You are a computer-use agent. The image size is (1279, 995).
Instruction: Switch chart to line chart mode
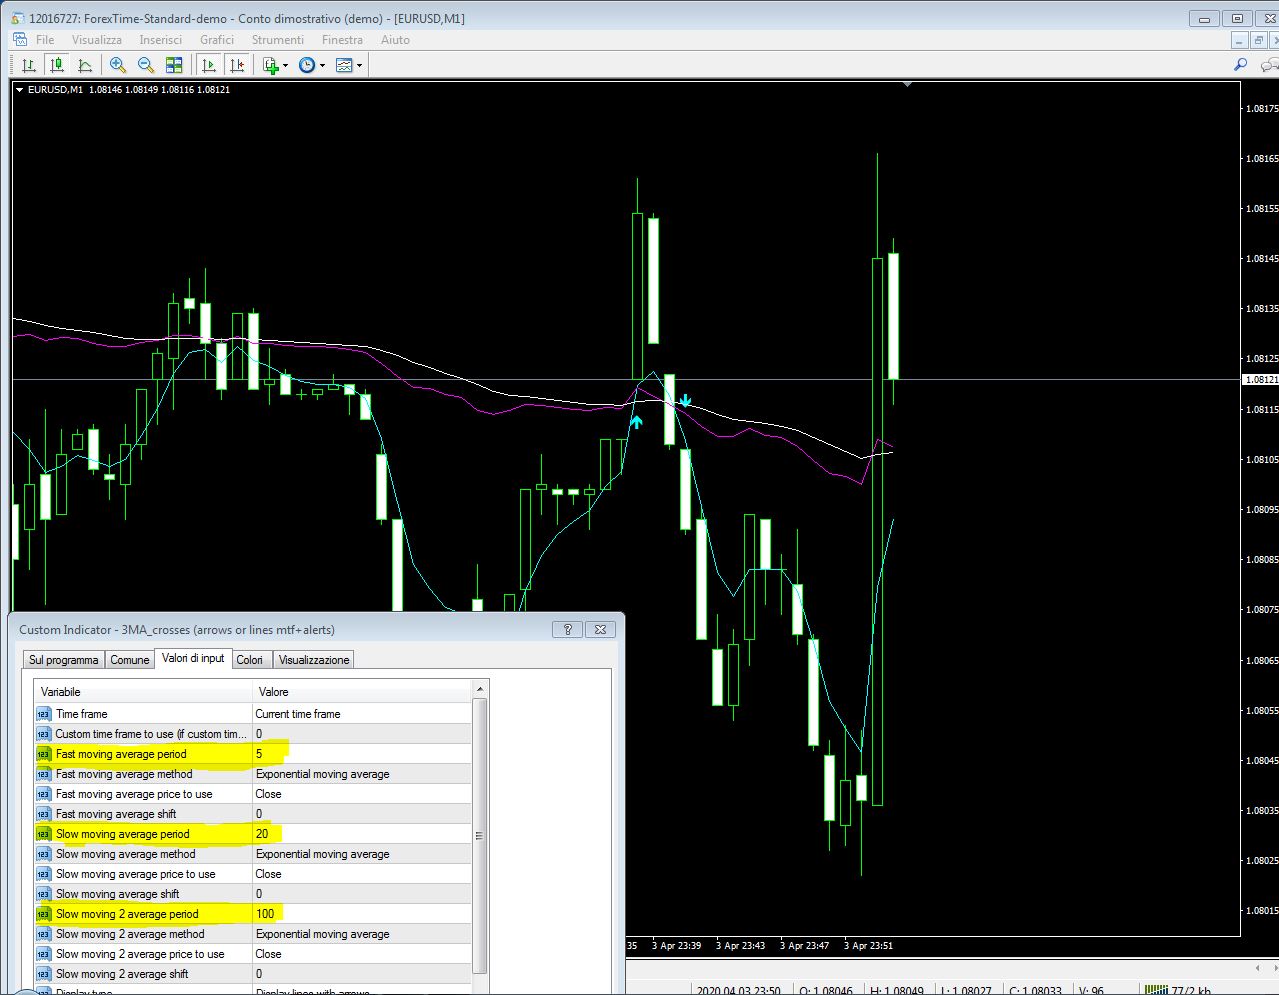pos(85,65)
